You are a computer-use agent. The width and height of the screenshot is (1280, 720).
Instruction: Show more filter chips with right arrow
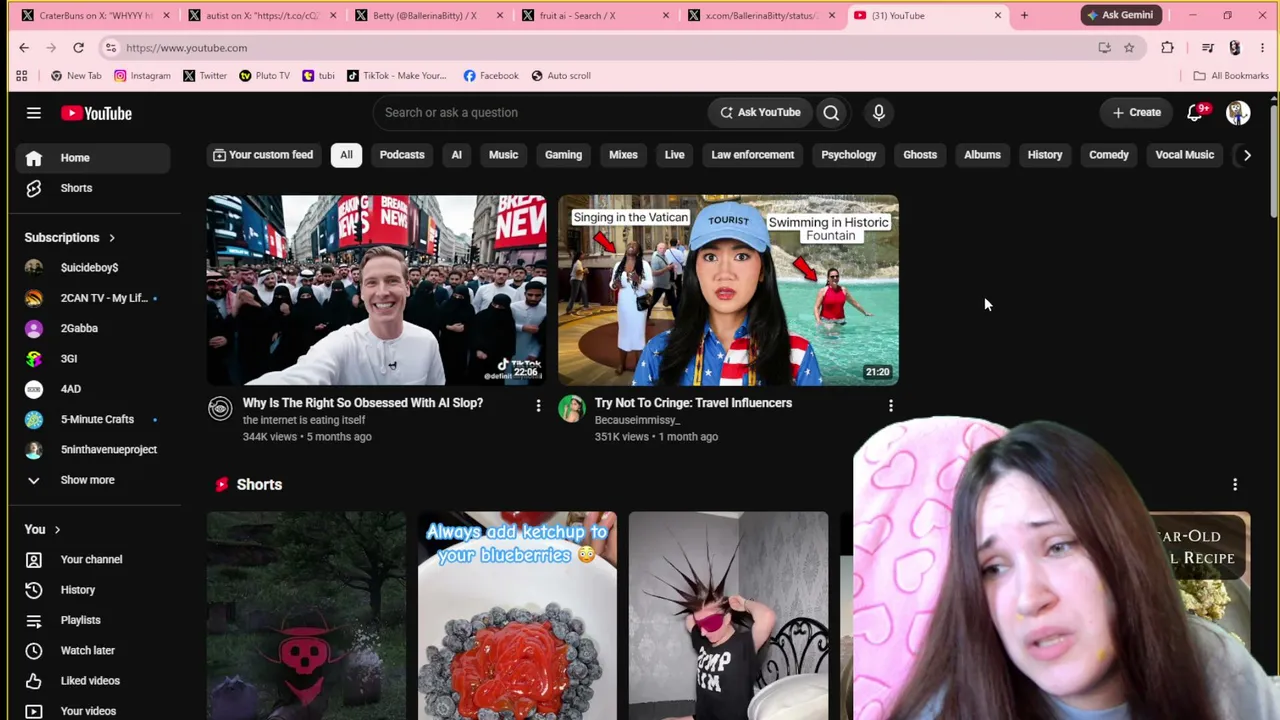pyautogui.click(x=1247, y=155)
